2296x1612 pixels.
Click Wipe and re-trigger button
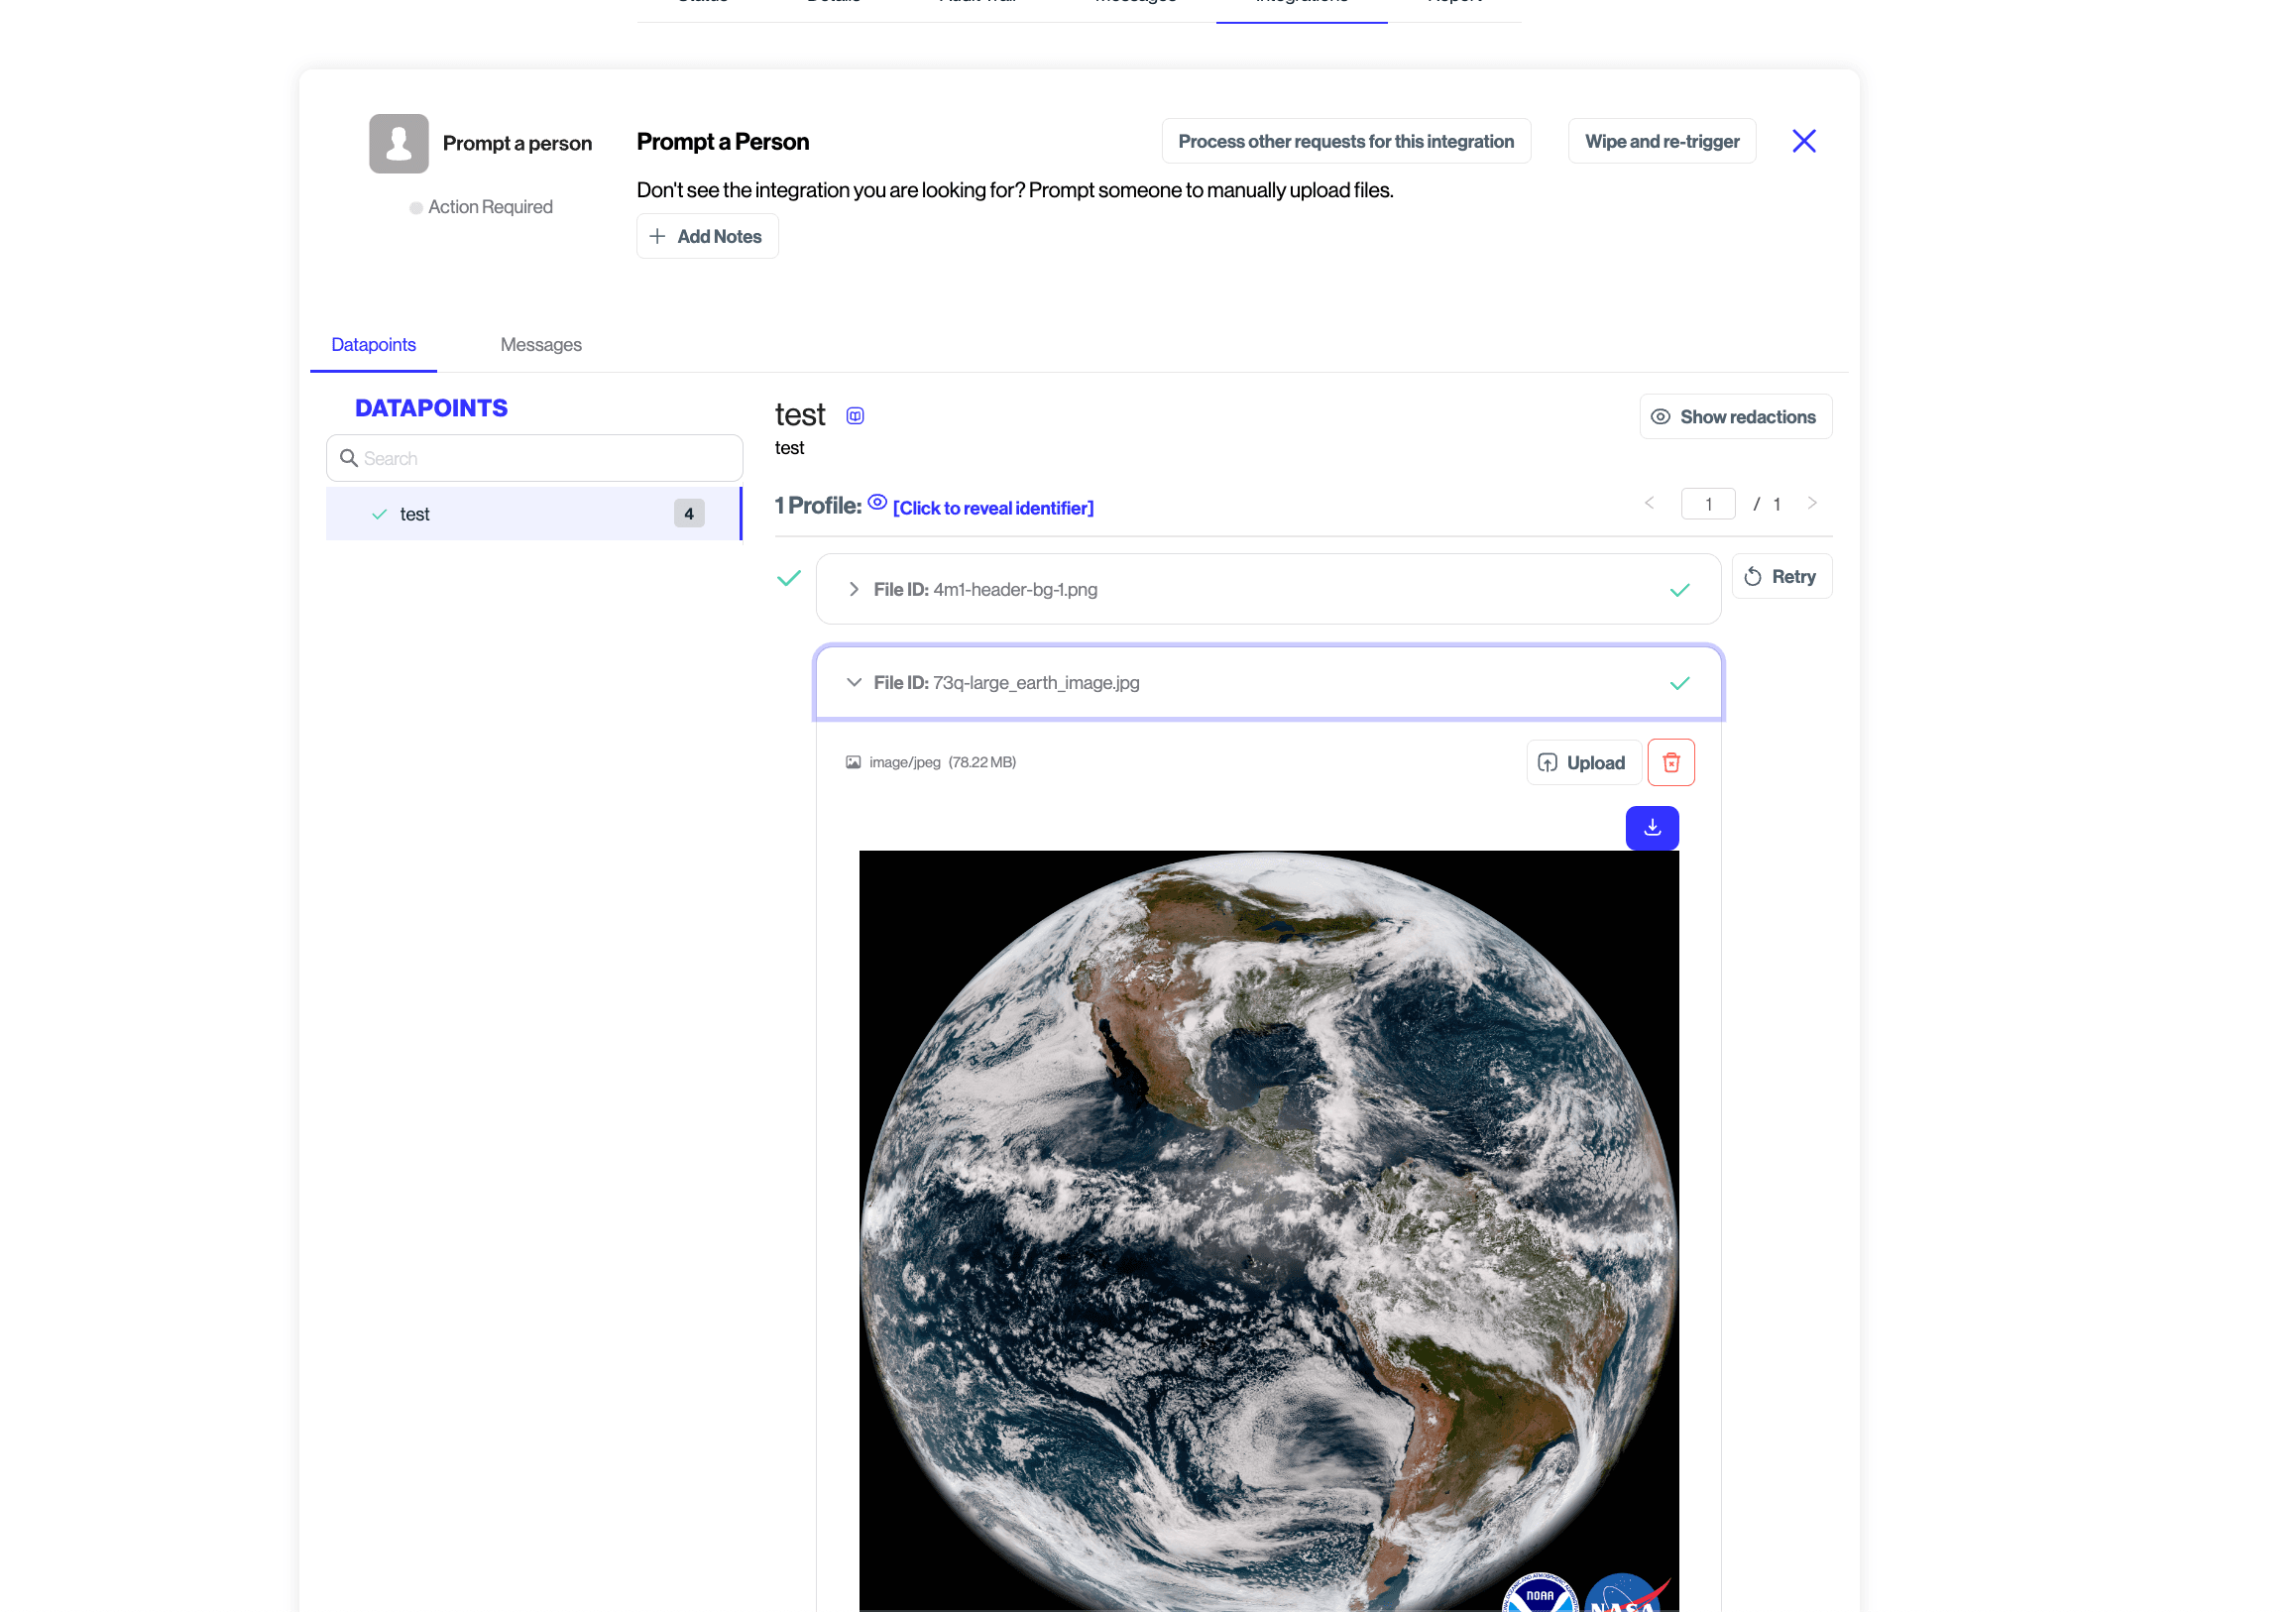pos(1661,141)
